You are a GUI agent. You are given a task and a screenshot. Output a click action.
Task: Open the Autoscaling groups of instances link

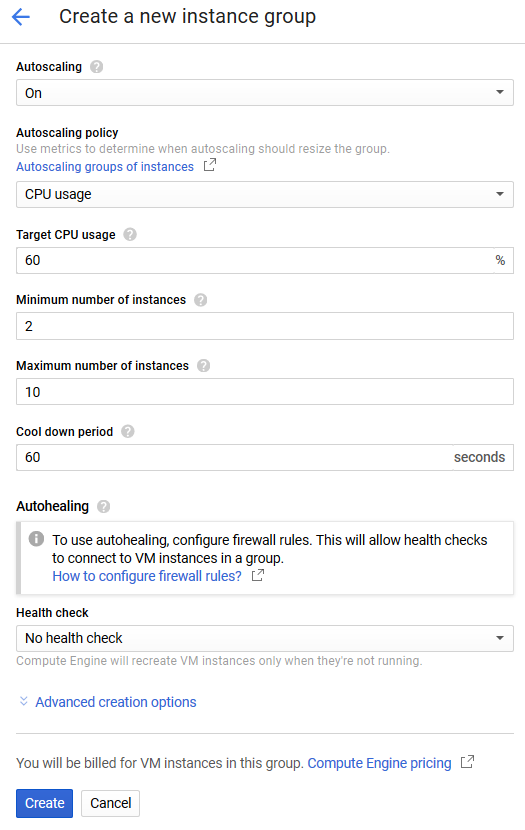click(105, 167)
